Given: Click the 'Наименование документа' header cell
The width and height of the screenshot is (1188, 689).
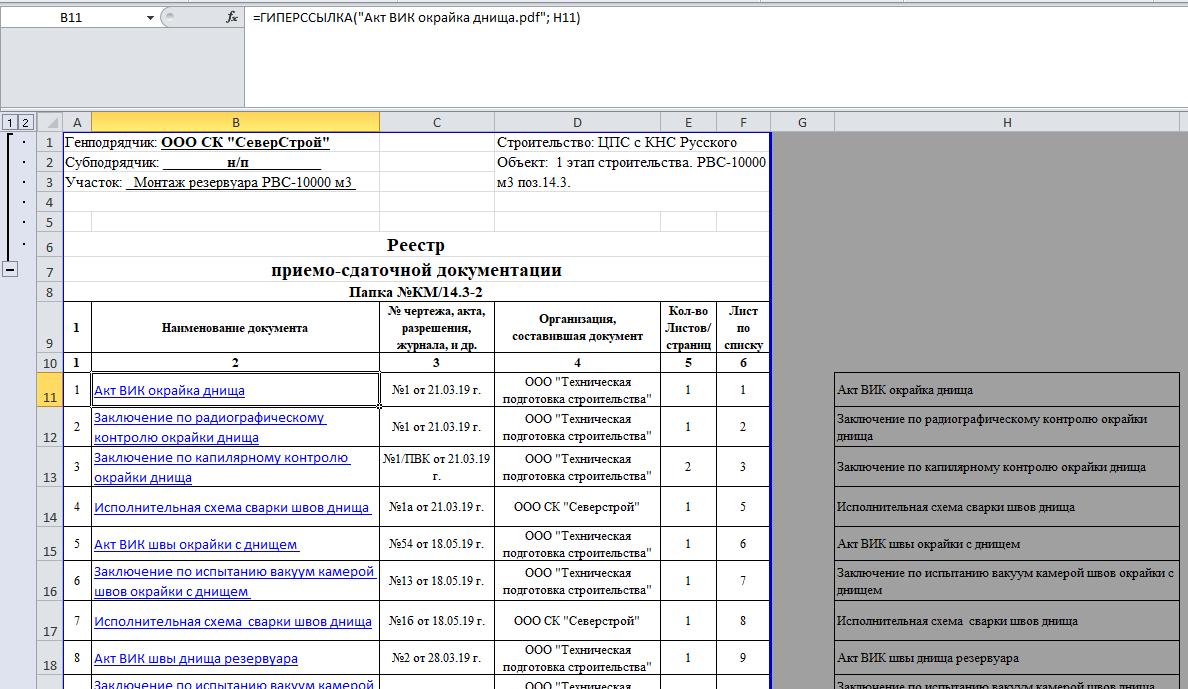Looking at the screenshot, I should click(236, 327).
